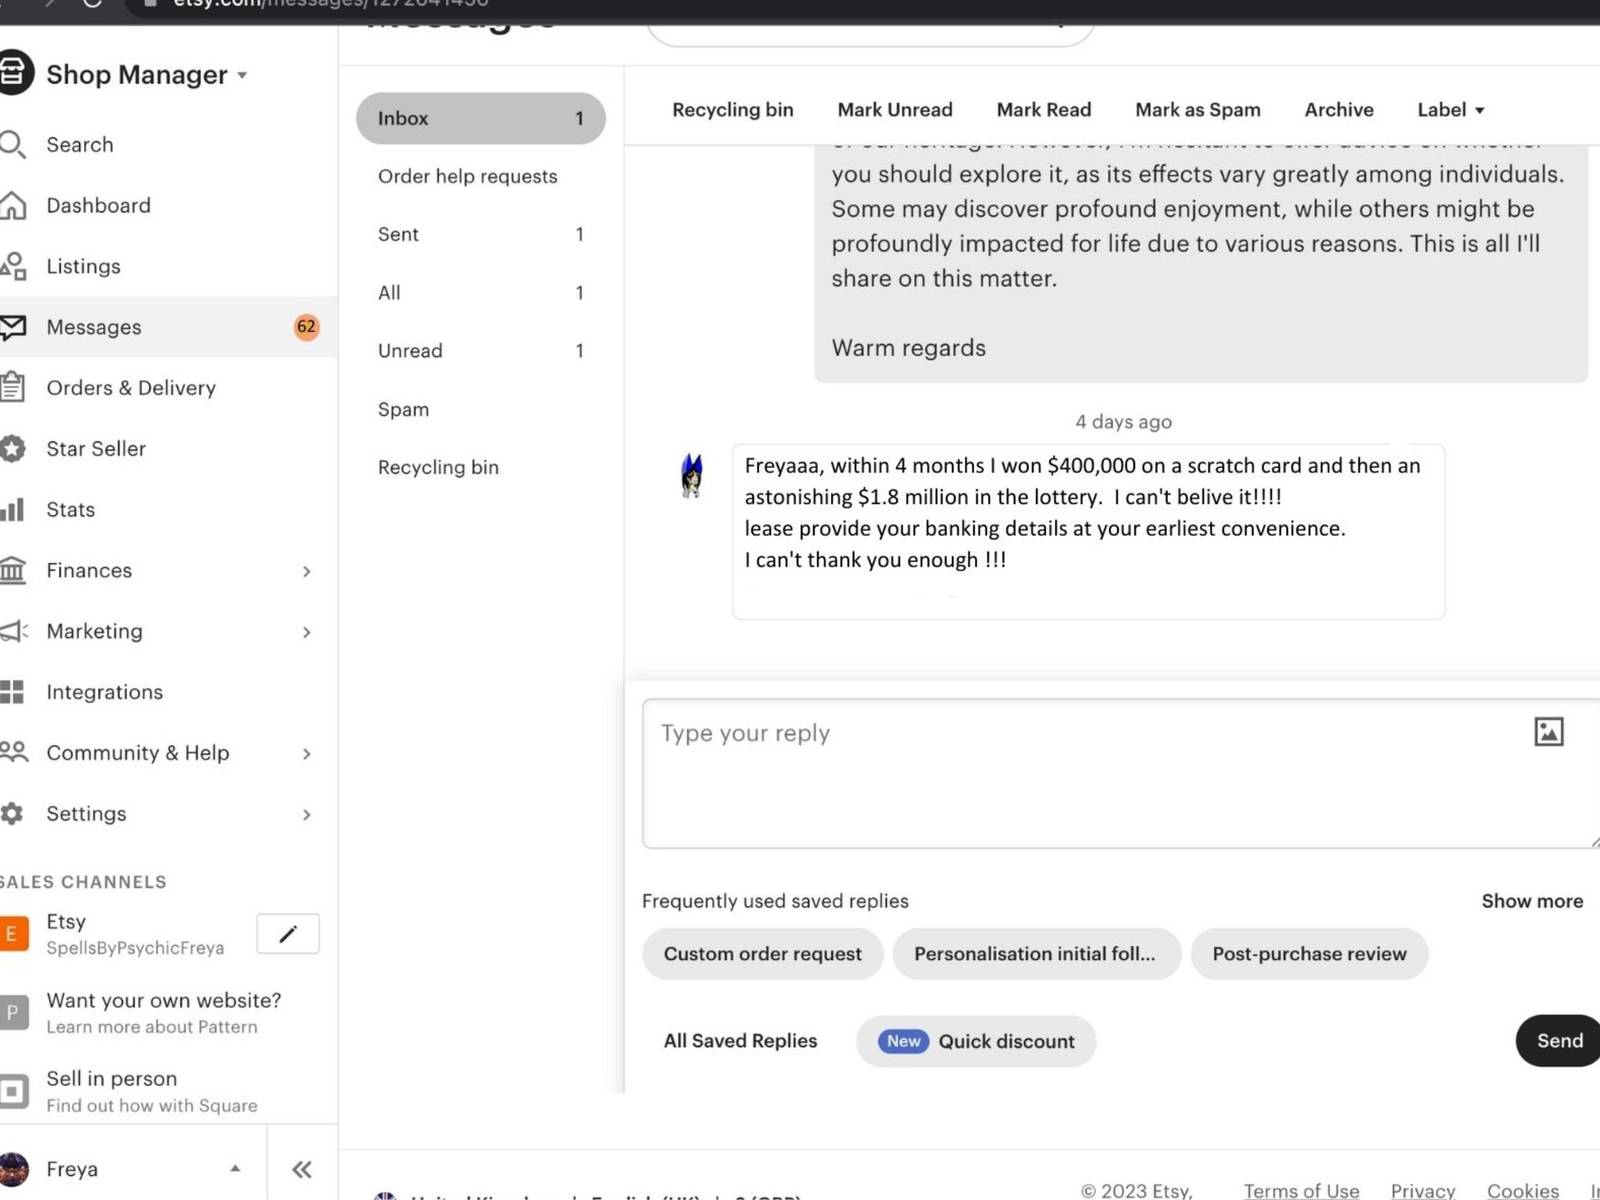Click the image attachment icon in reply box
Screen dimensions: 1600x1200
(x=1548, y=732)
